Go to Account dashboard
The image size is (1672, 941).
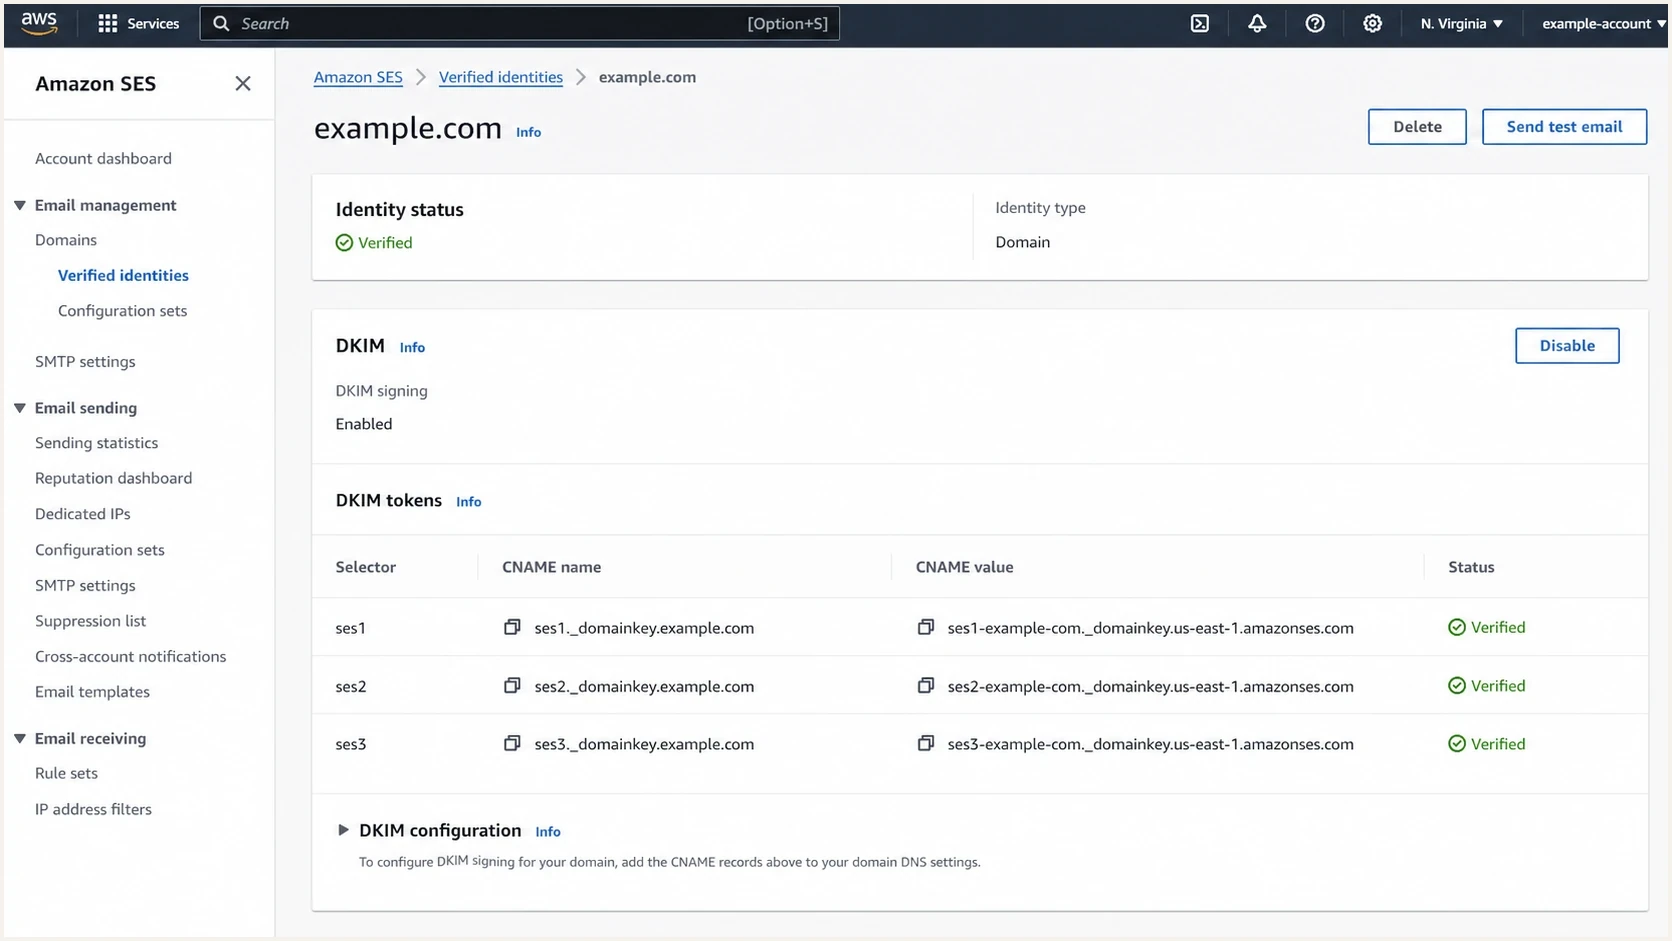click(103, 158)
